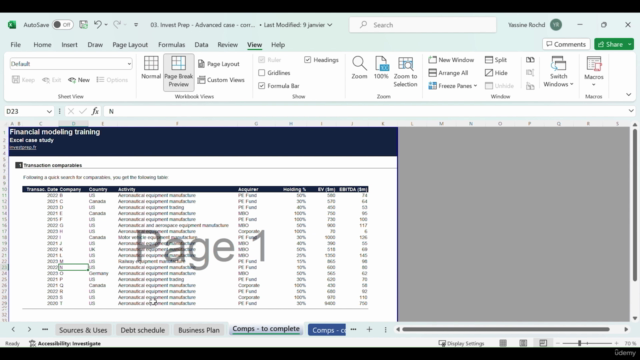Screen dimensions: 640x360
Task: Open Switch Windows dropdown
Action: coord(558,72)
